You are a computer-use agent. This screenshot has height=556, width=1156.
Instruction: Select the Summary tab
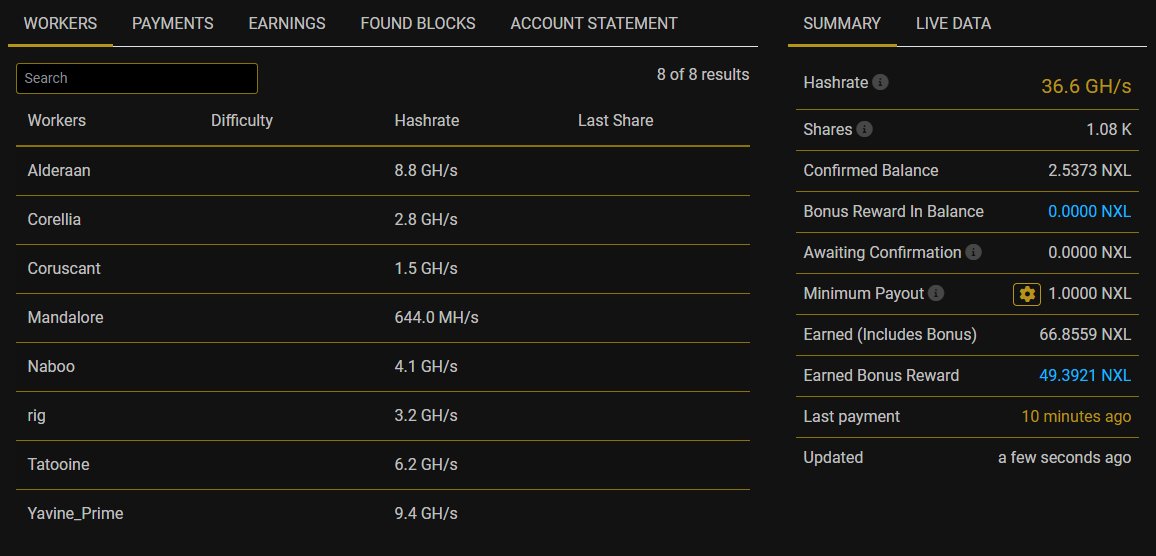coord(842,24)
